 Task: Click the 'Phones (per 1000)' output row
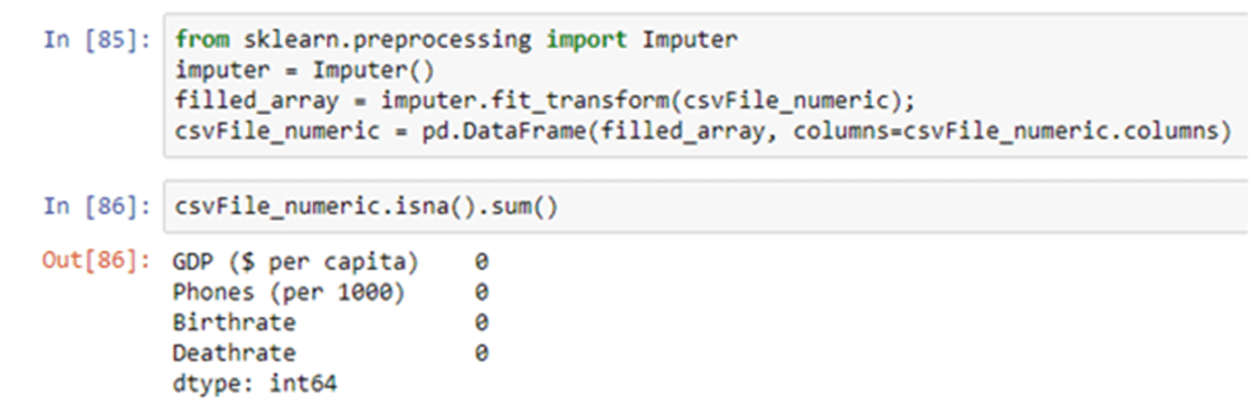pyautogui.click(x=288, y=292)
